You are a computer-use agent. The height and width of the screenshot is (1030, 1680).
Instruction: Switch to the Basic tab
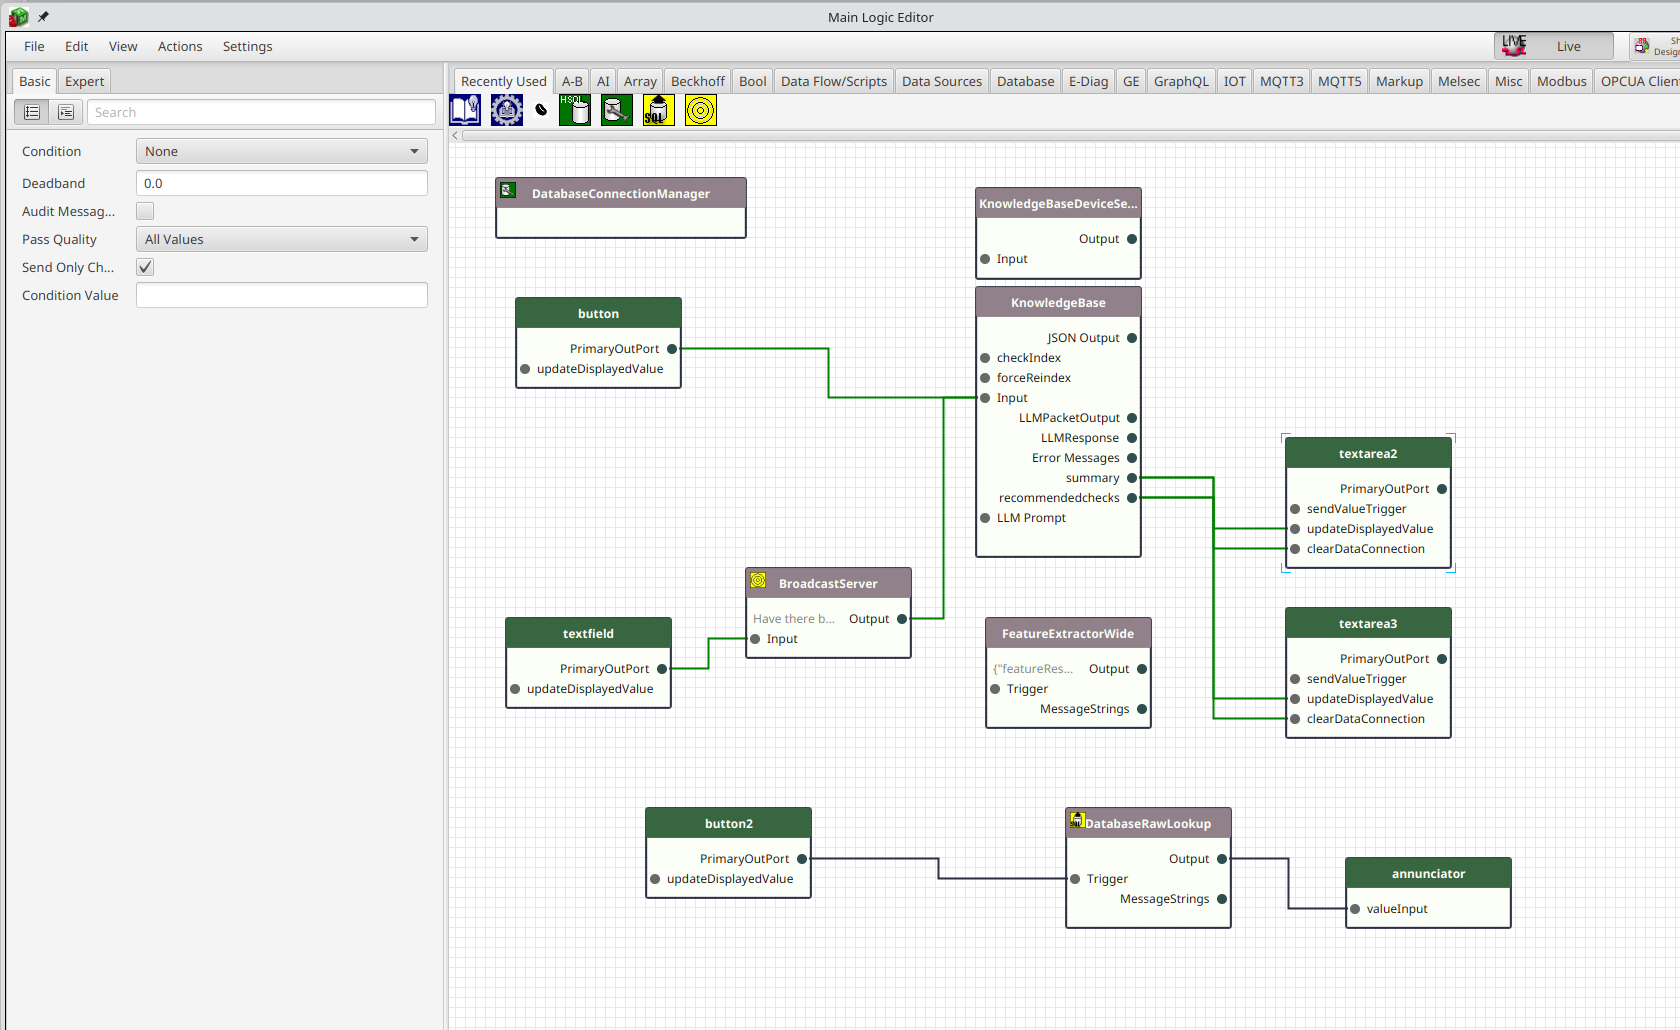click(x=34, y=81)
